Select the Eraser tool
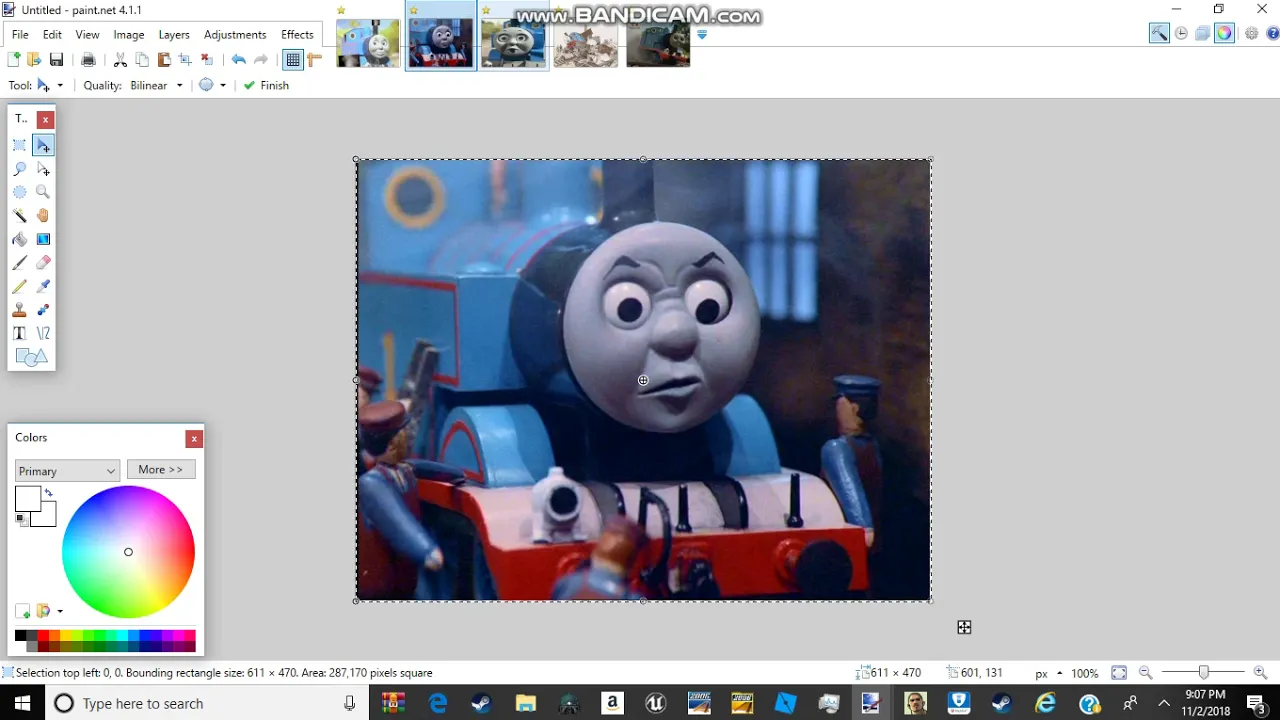The width and height of the screenshot is (1280, 720). [x=43, y=262]
